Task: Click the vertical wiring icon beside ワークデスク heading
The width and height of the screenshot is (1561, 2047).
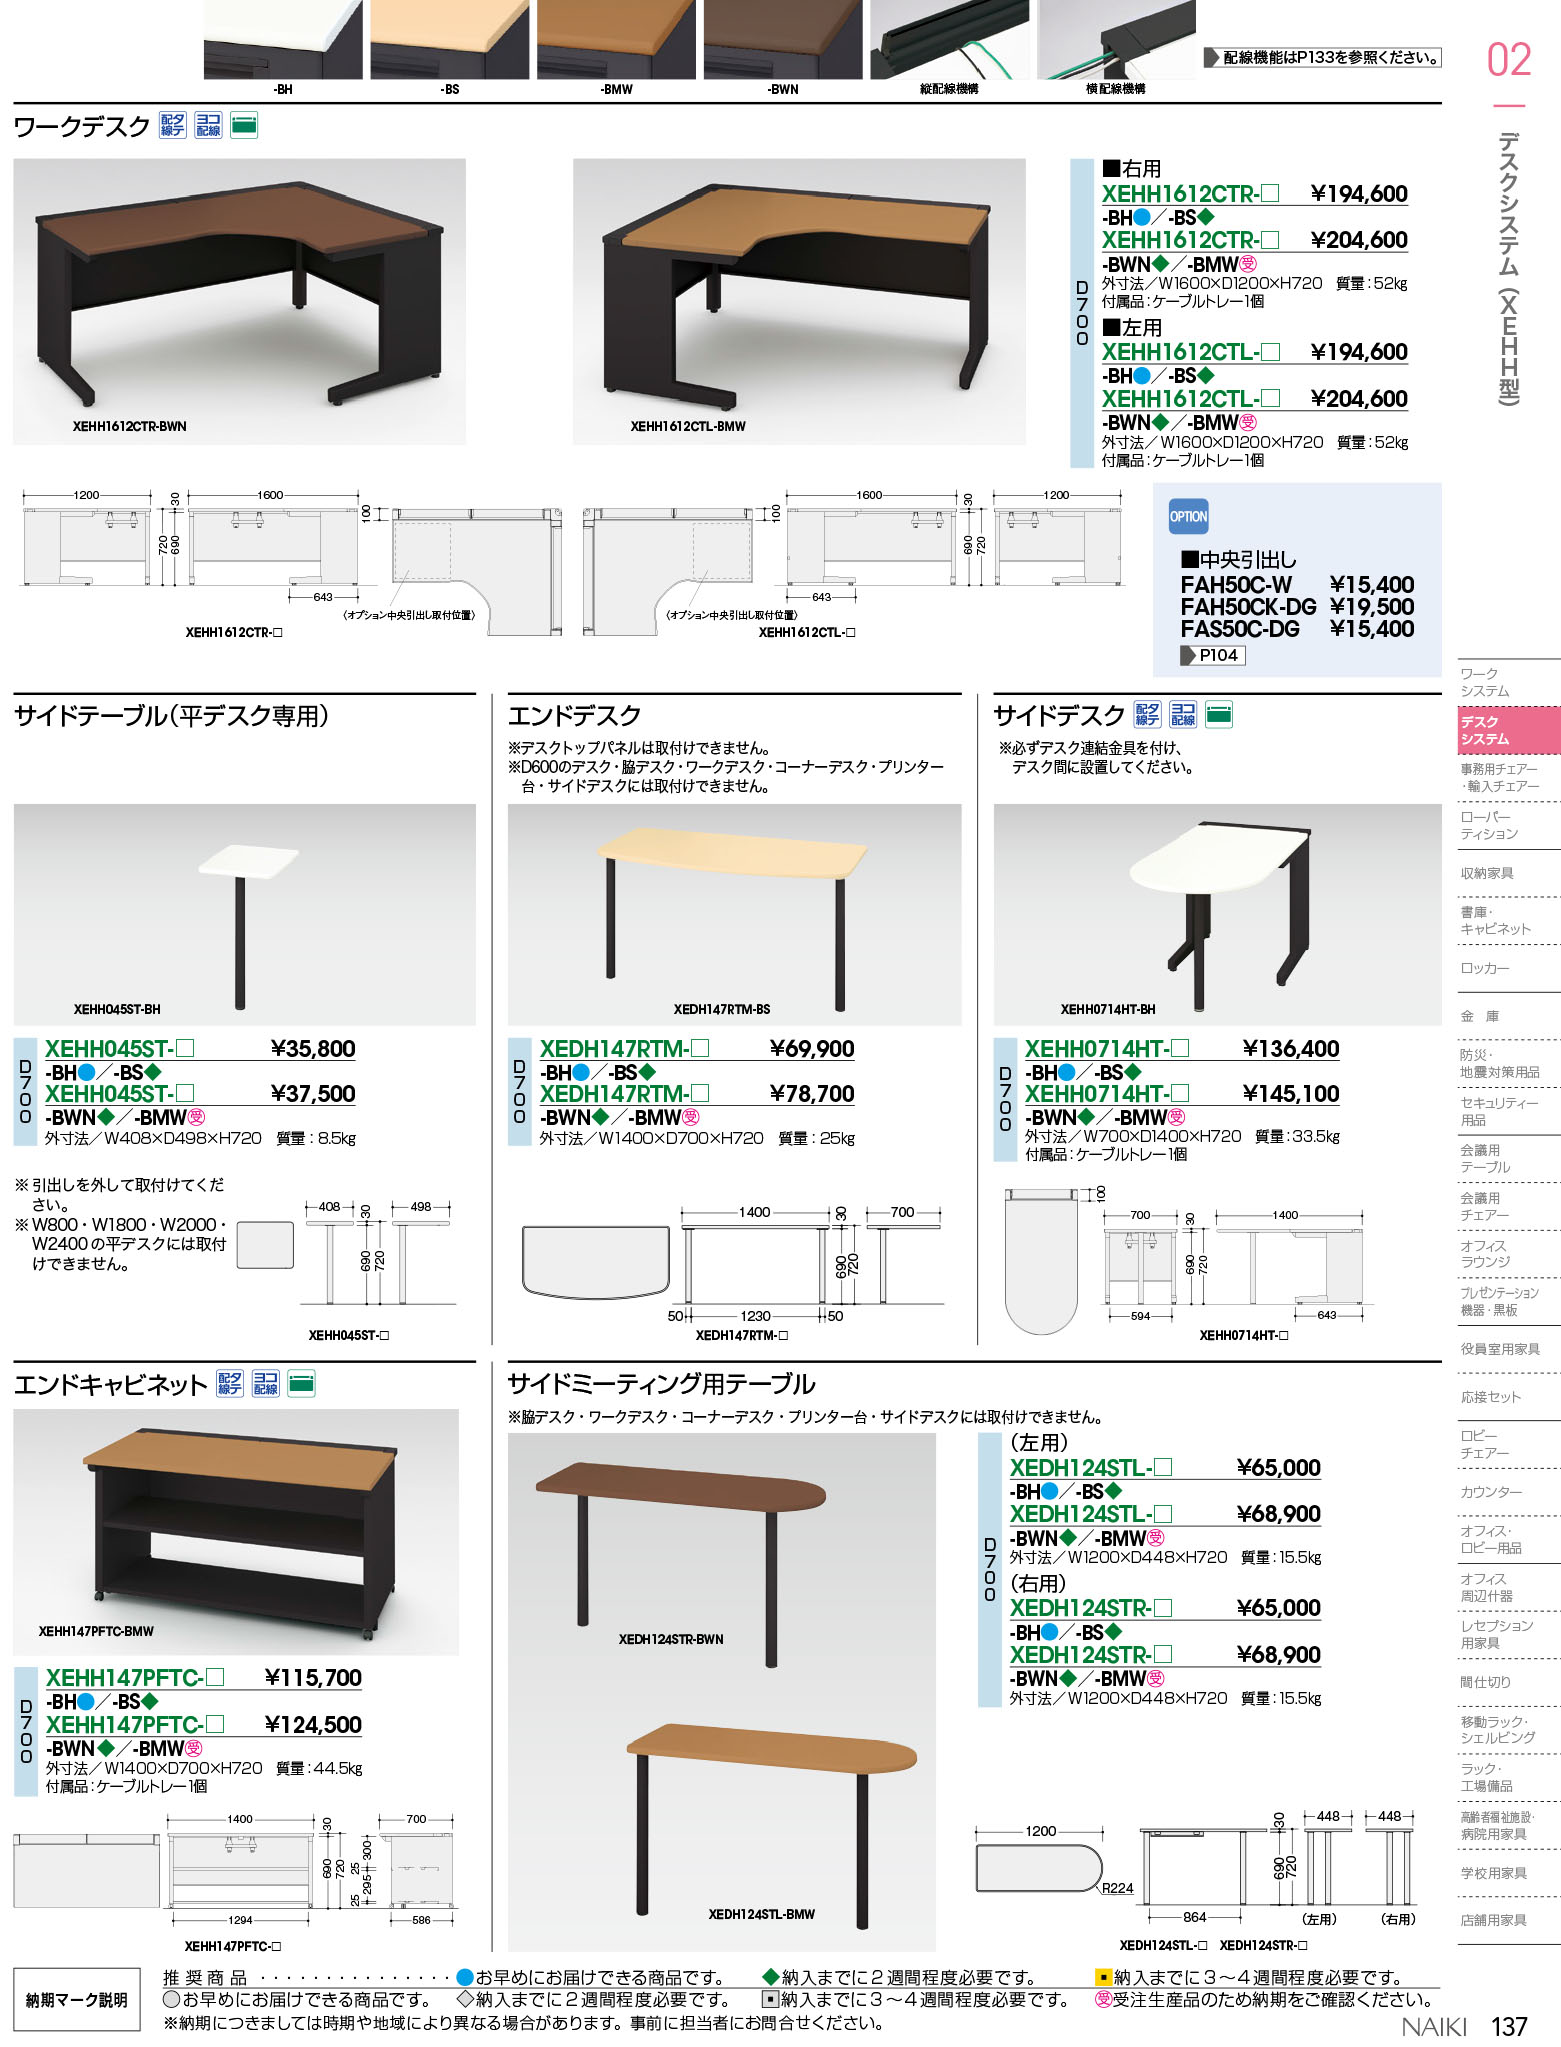Action: pyautogui.click(x=172, y=125)
